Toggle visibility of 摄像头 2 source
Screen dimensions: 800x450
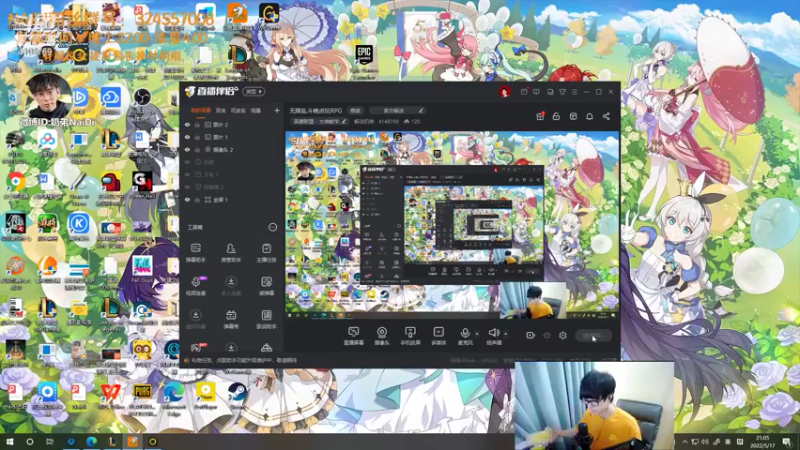coord(187,149)
